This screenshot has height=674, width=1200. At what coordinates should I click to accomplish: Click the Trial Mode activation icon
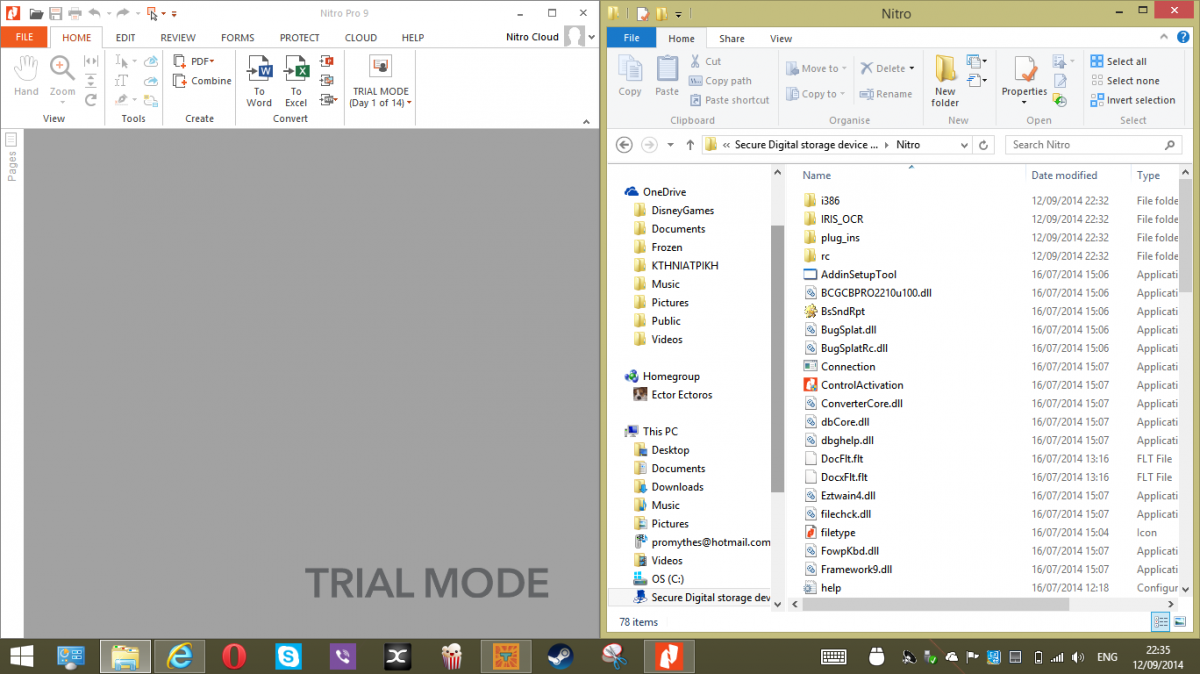pos(379,67)
